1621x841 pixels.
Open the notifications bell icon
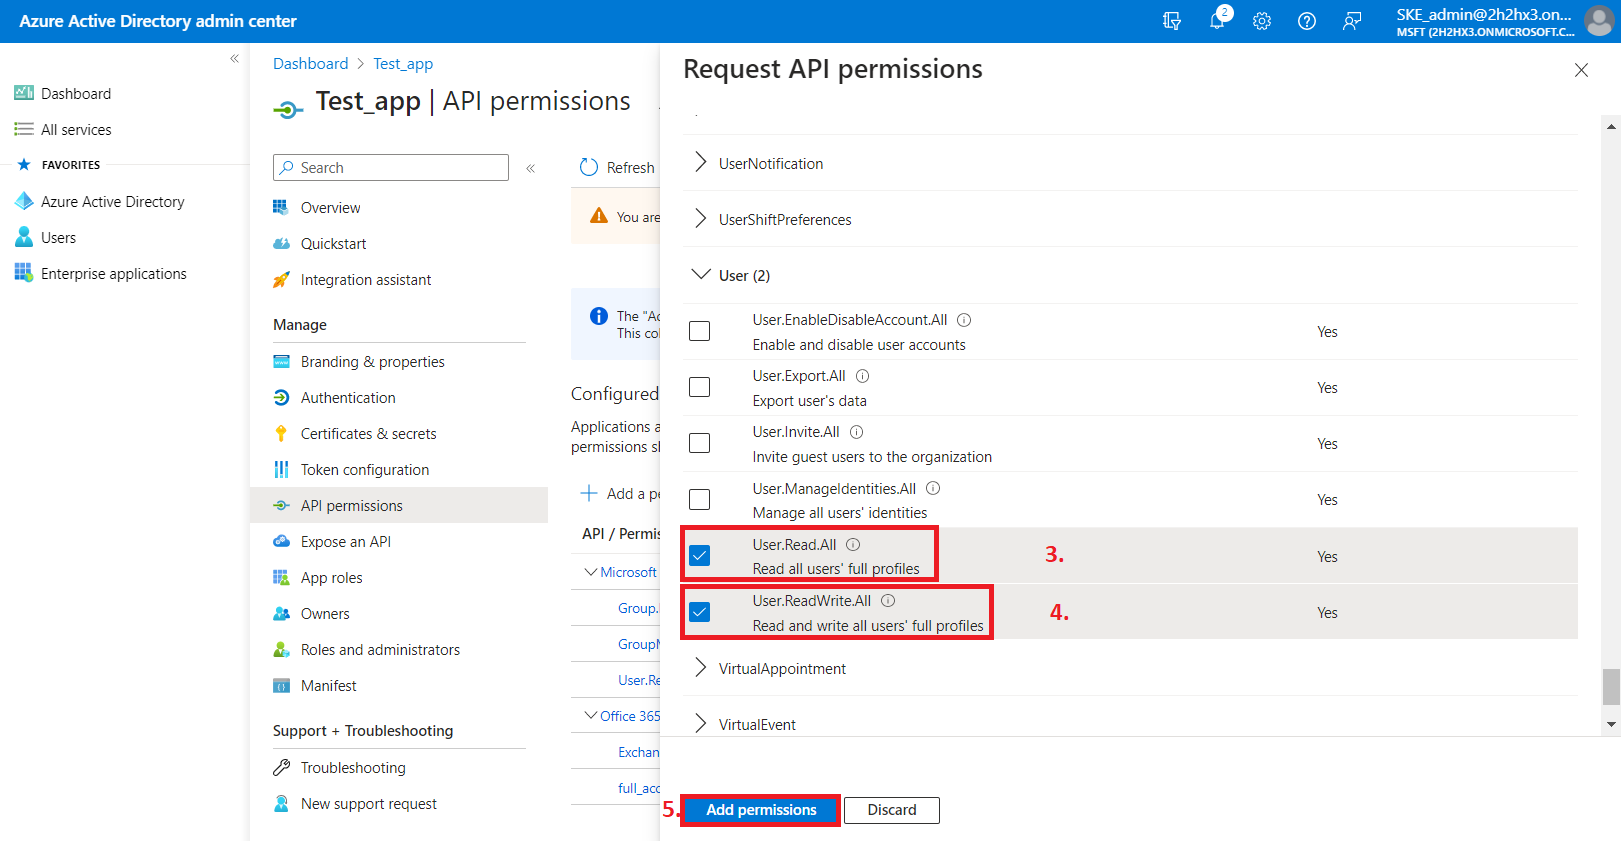[x=1217, y=21]
